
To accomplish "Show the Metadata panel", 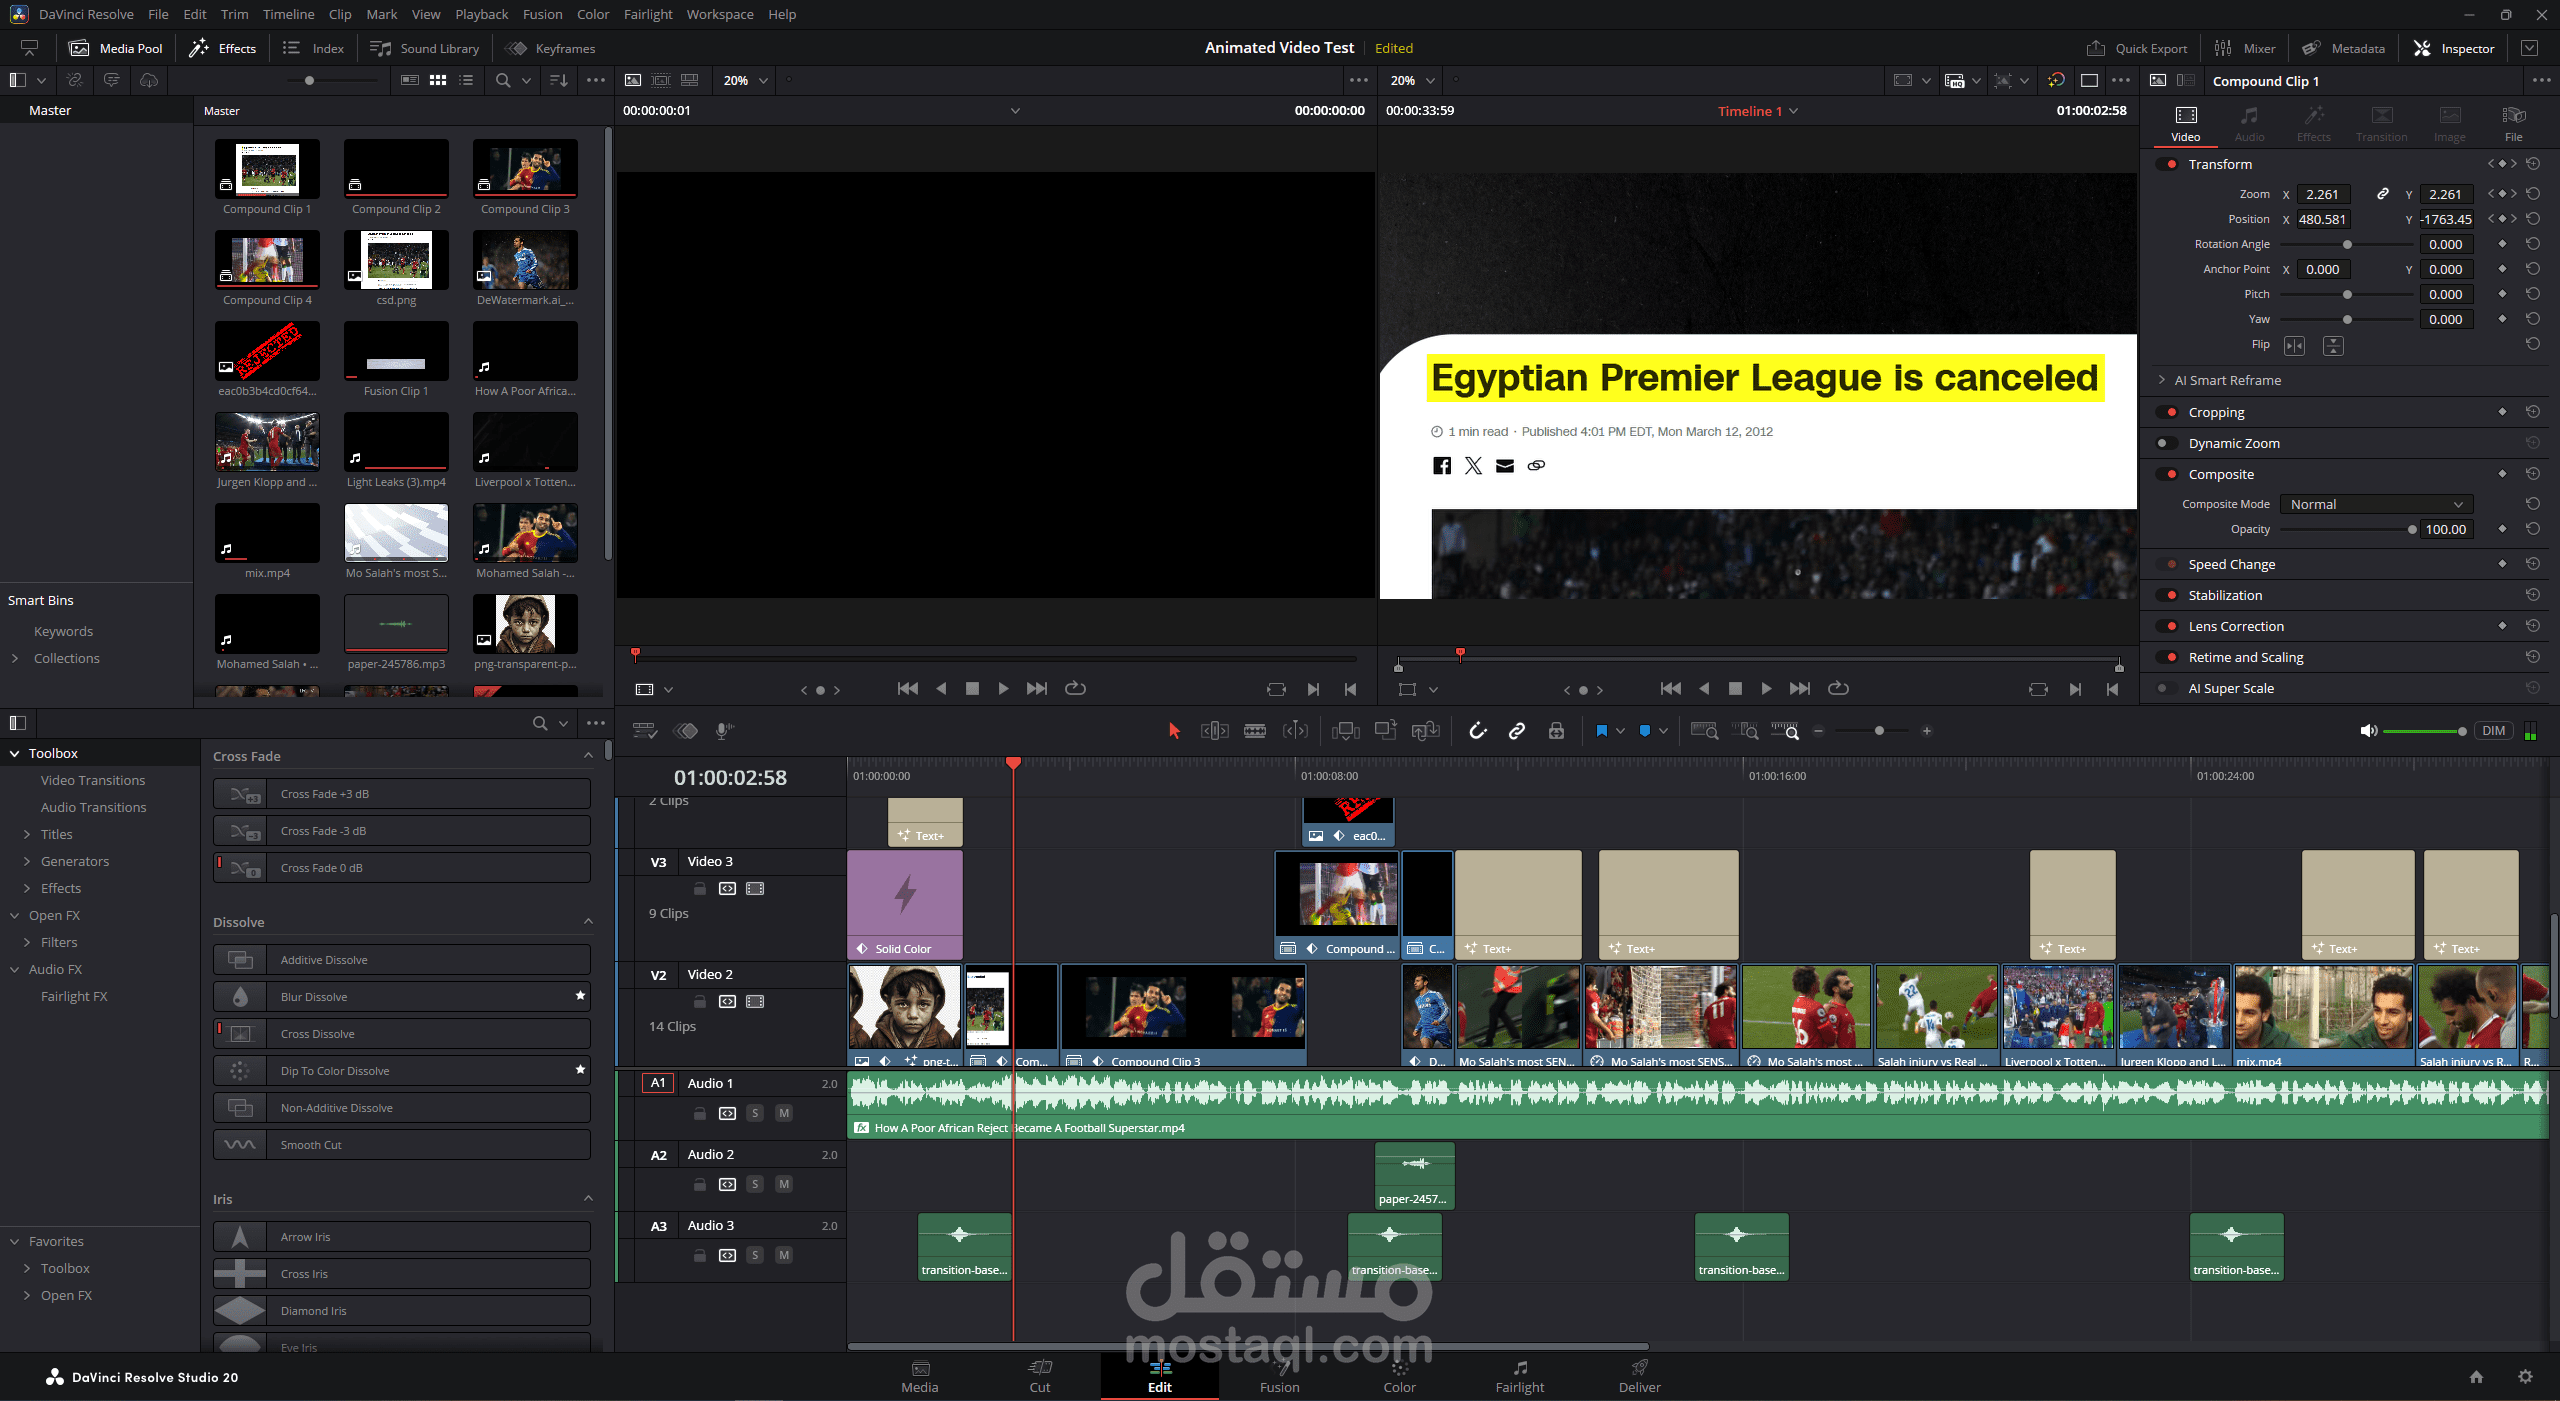I will pos(2343,48).
